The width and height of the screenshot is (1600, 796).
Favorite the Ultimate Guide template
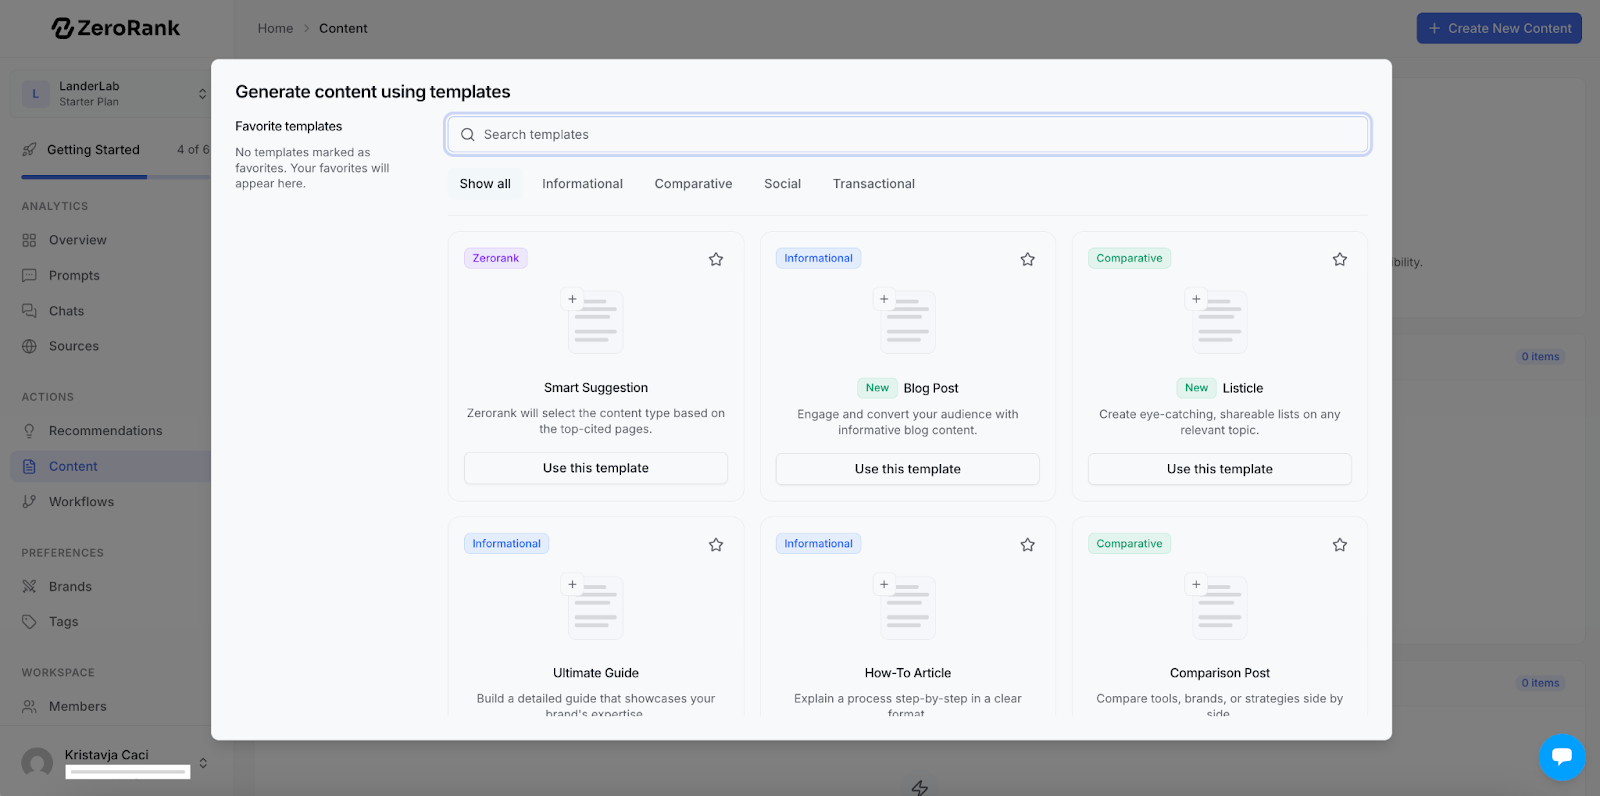click(x=716, y=545)
